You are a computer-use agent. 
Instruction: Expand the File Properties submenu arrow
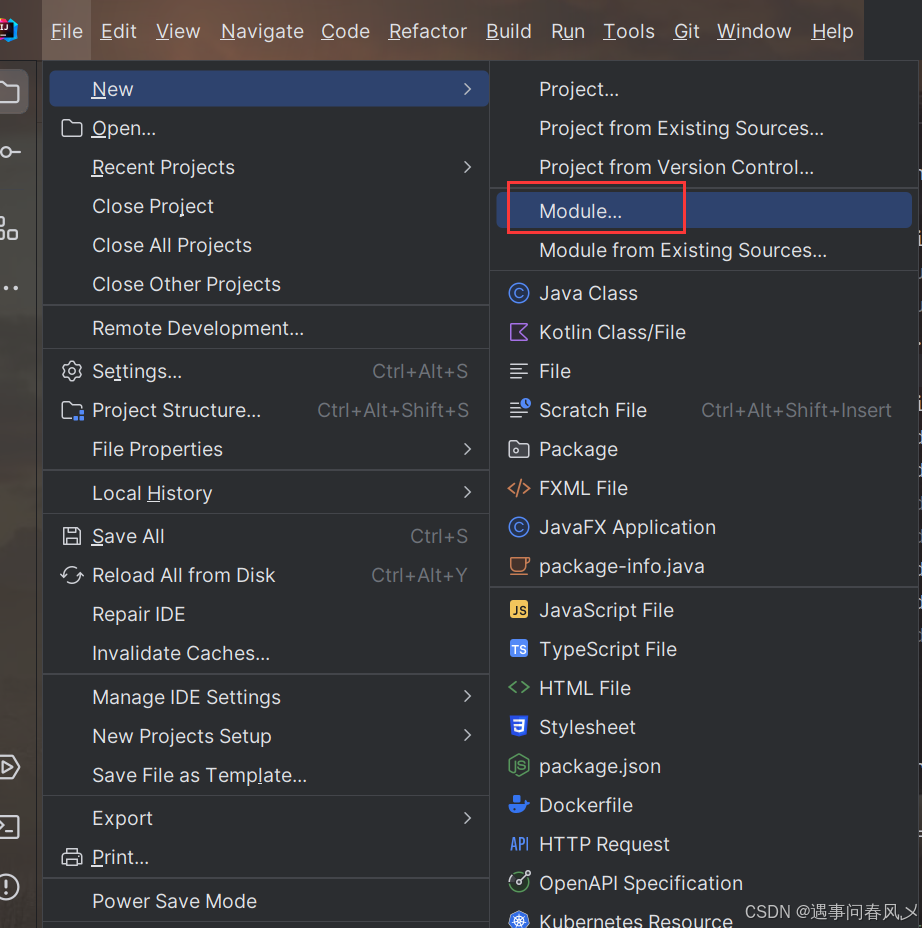tap(468, 449)
